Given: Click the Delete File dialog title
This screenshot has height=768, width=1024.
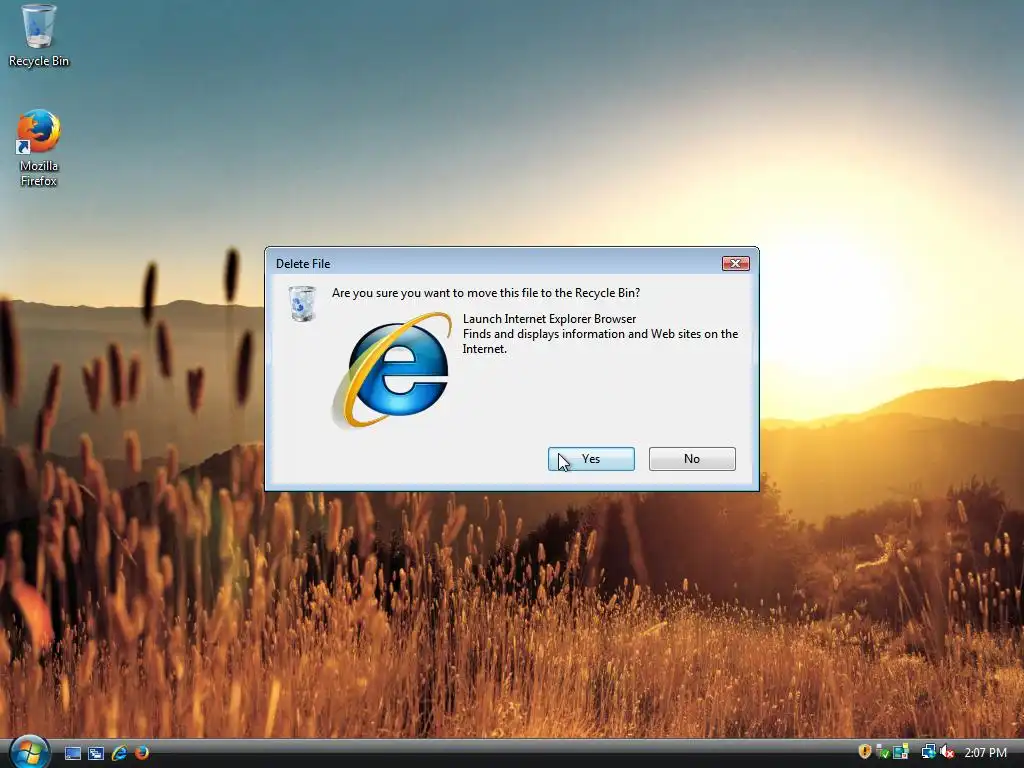Looking at the screenshot, I should point(303,264).
